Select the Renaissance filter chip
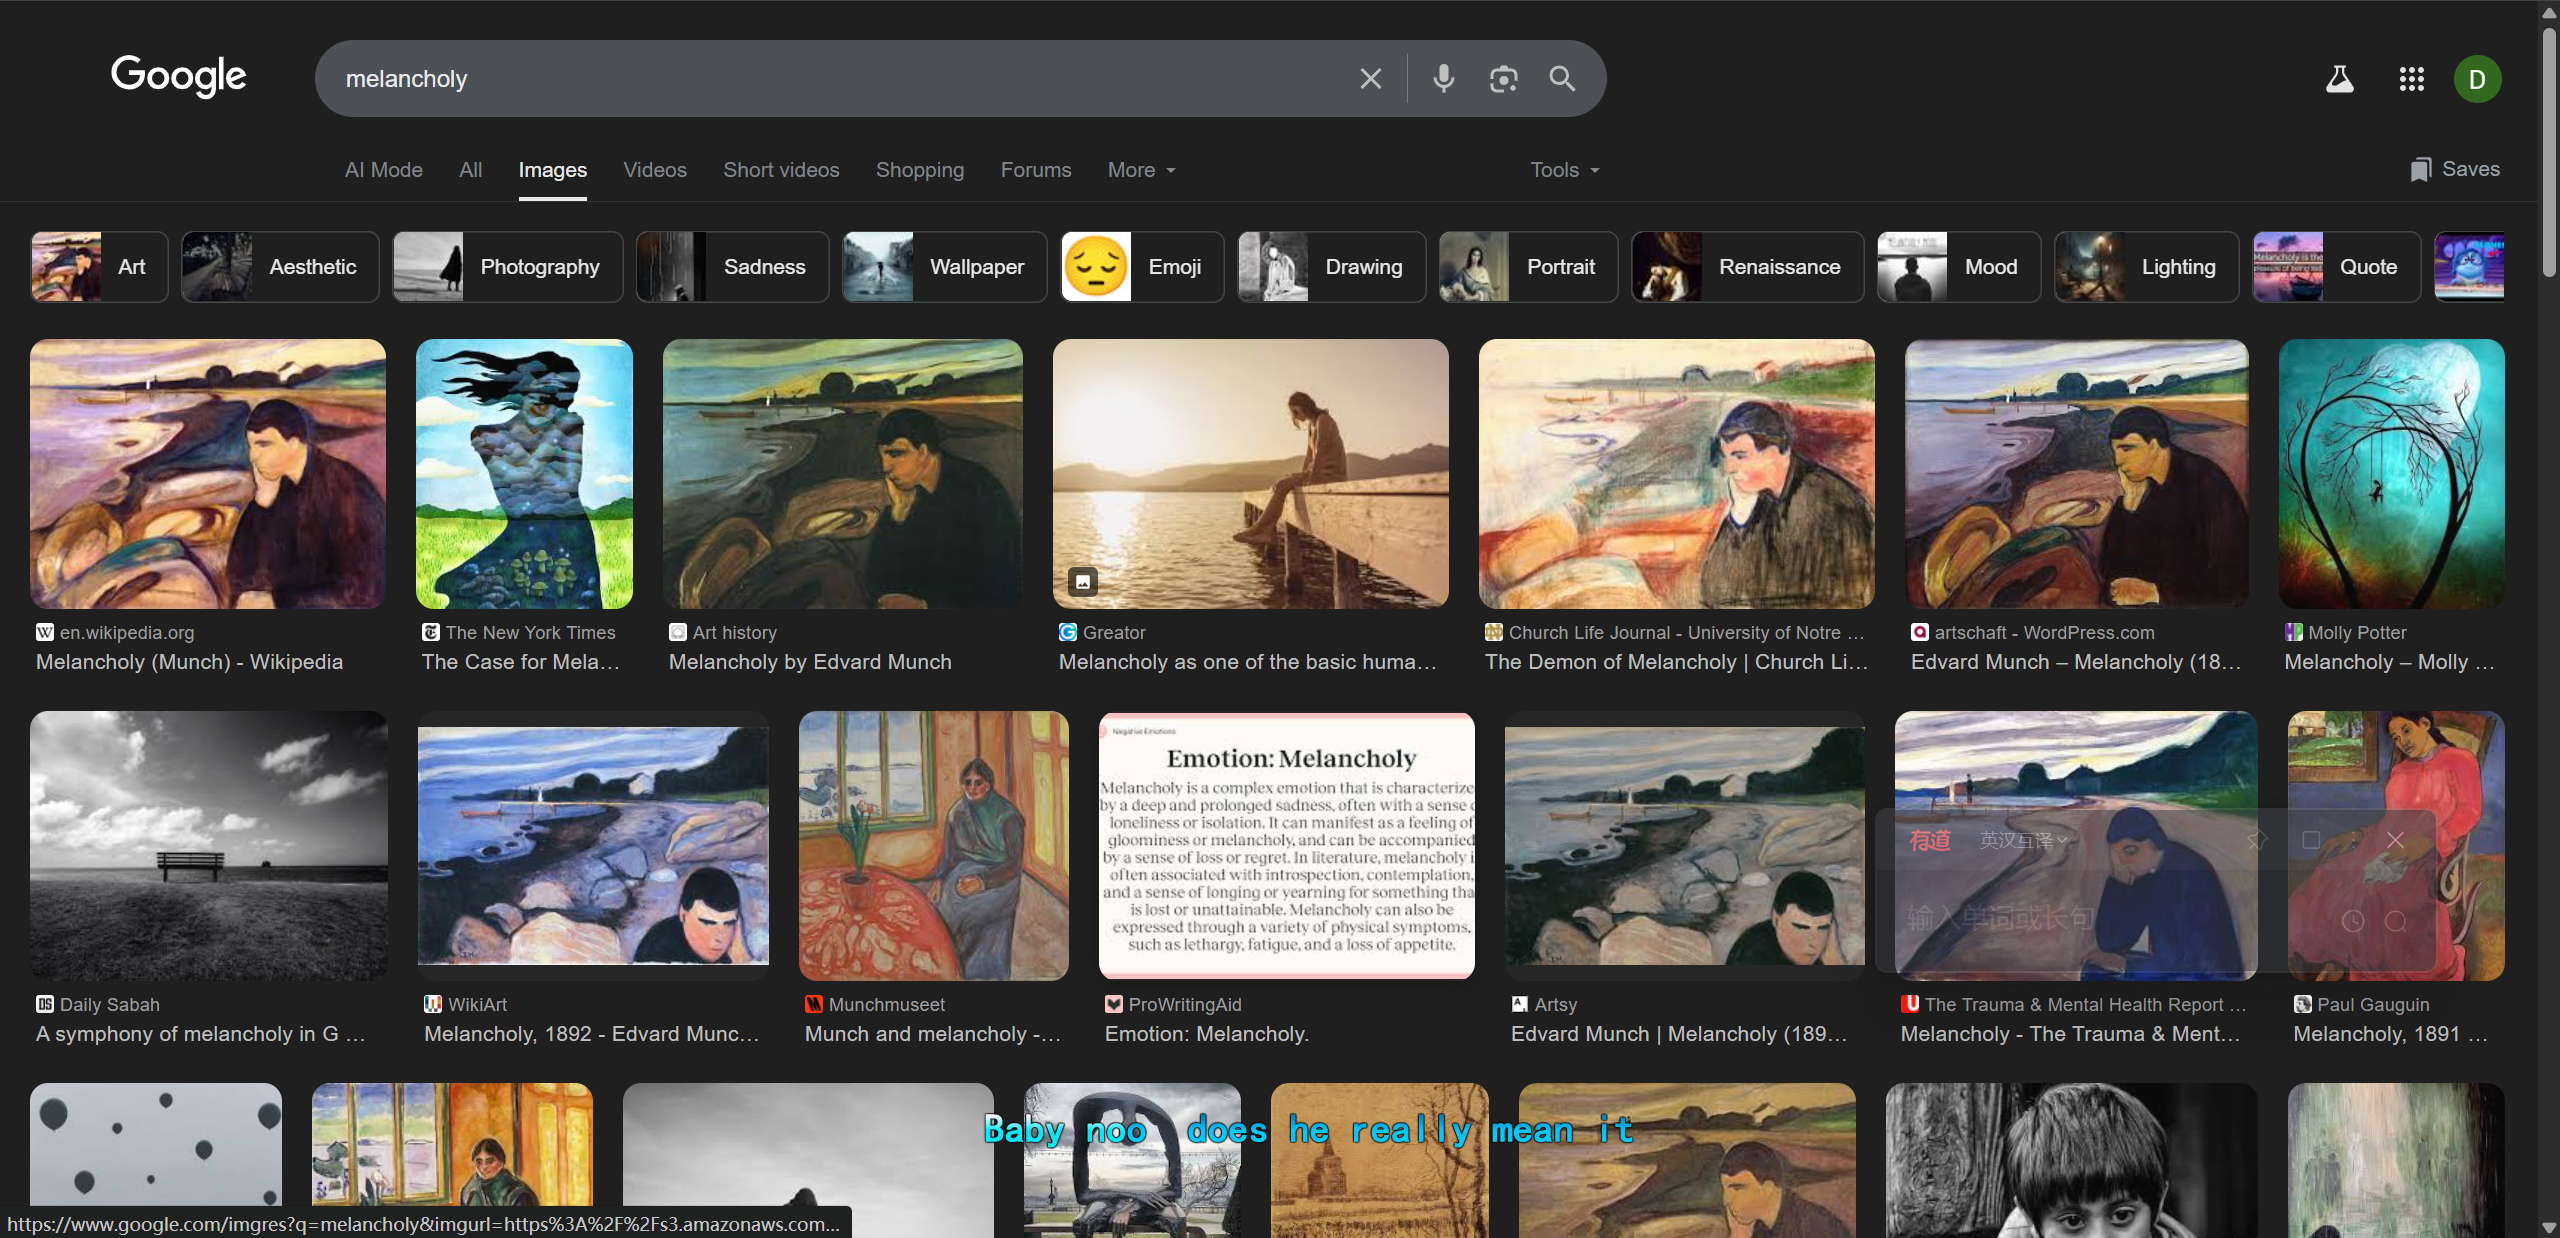Screen dimensions: 2560x1238 click(1747, 267)
